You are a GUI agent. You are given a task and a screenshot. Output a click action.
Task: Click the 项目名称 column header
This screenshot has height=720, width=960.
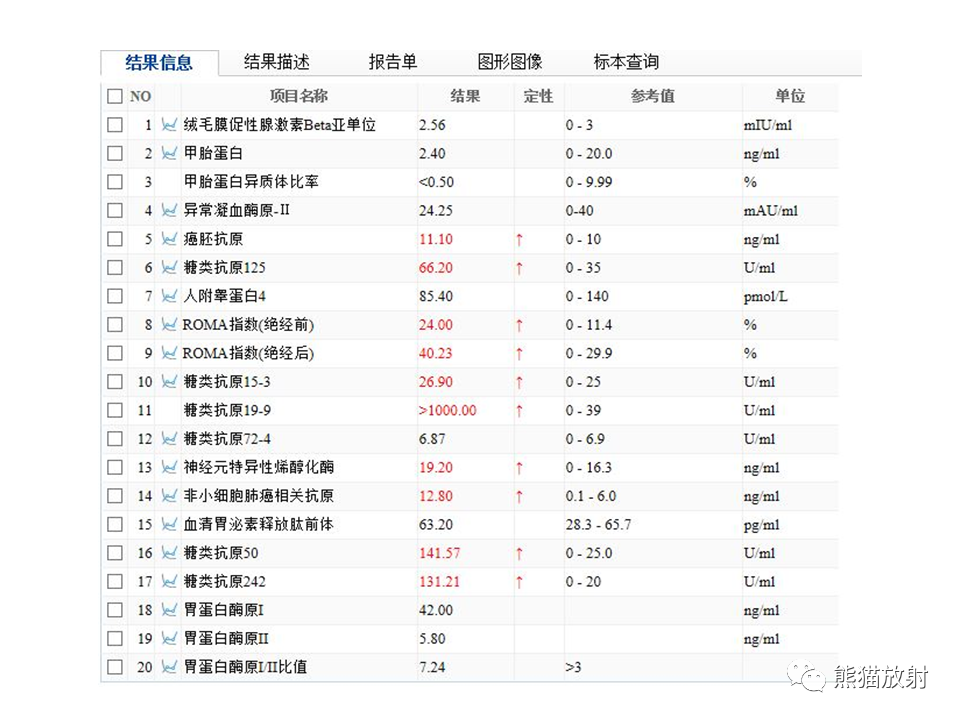299,96
